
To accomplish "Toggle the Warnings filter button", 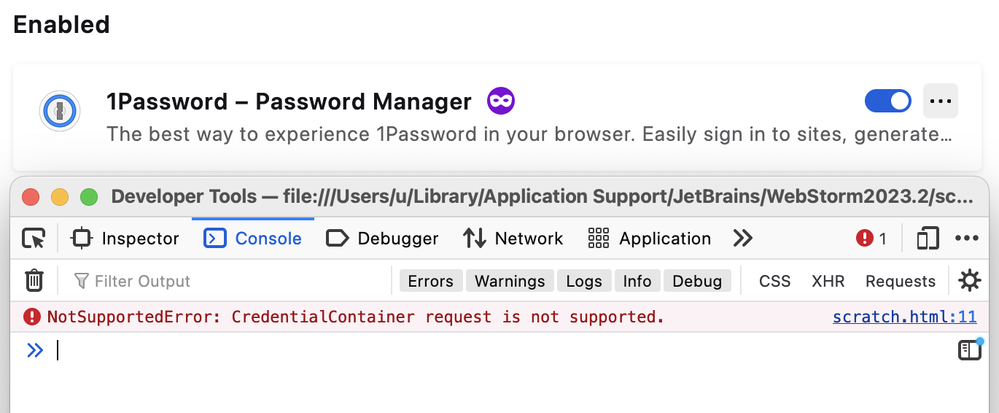I will (x=509, y=281).
